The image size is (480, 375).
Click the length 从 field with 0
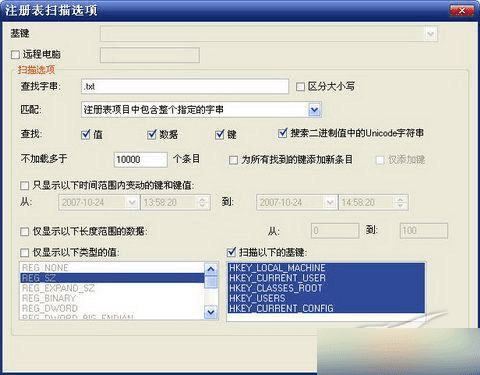click(x=335, y=231)
